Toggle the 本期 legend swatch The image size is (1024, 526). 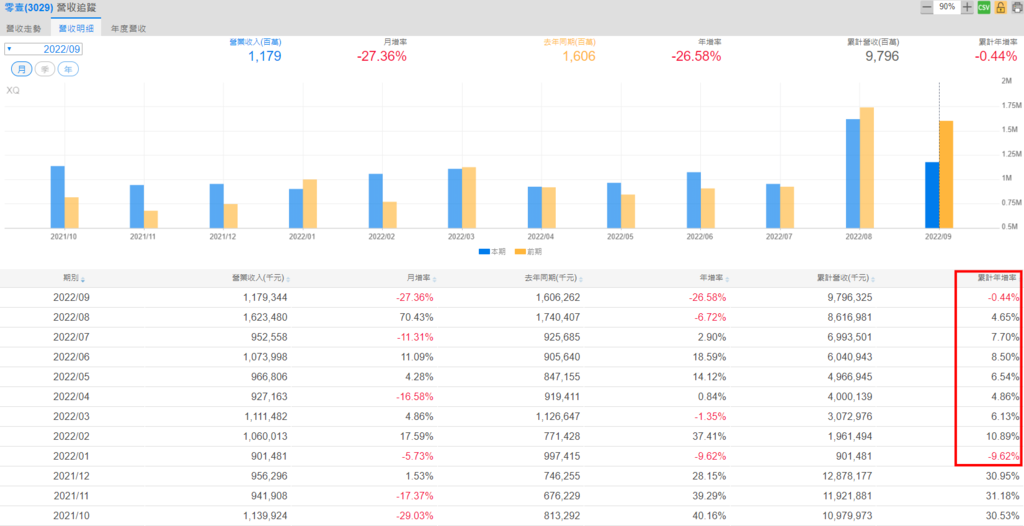pyautogui.click(x=484, y=251)
